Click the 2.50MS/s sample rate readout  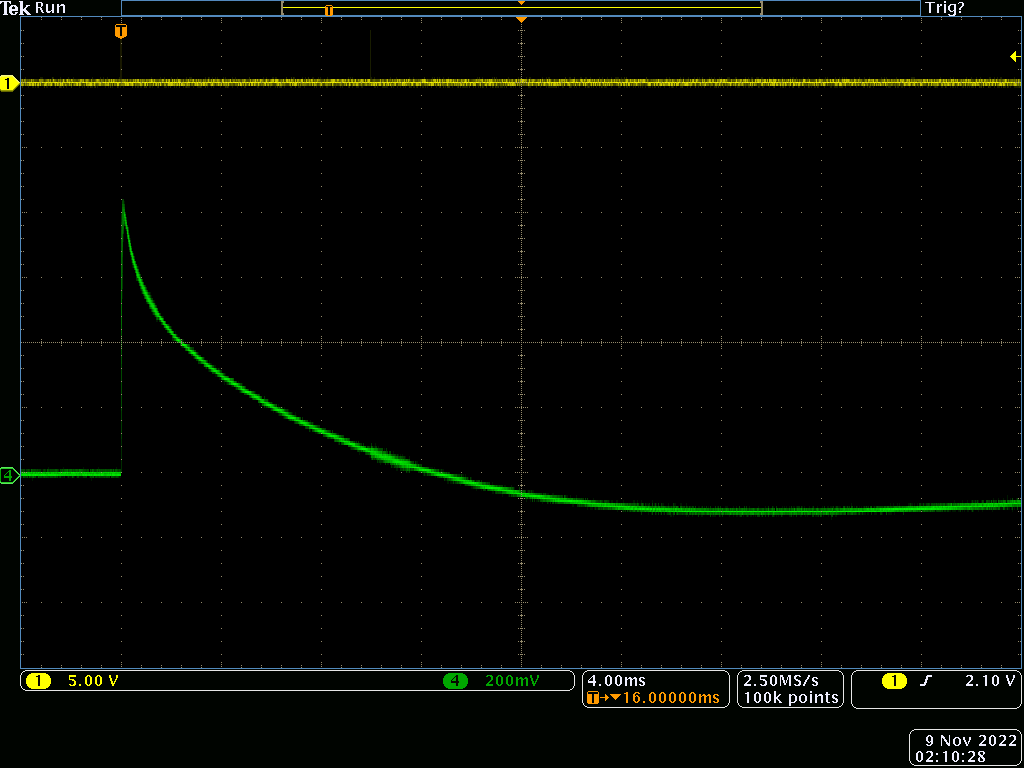pyautogui.click(x=790, y=681)
